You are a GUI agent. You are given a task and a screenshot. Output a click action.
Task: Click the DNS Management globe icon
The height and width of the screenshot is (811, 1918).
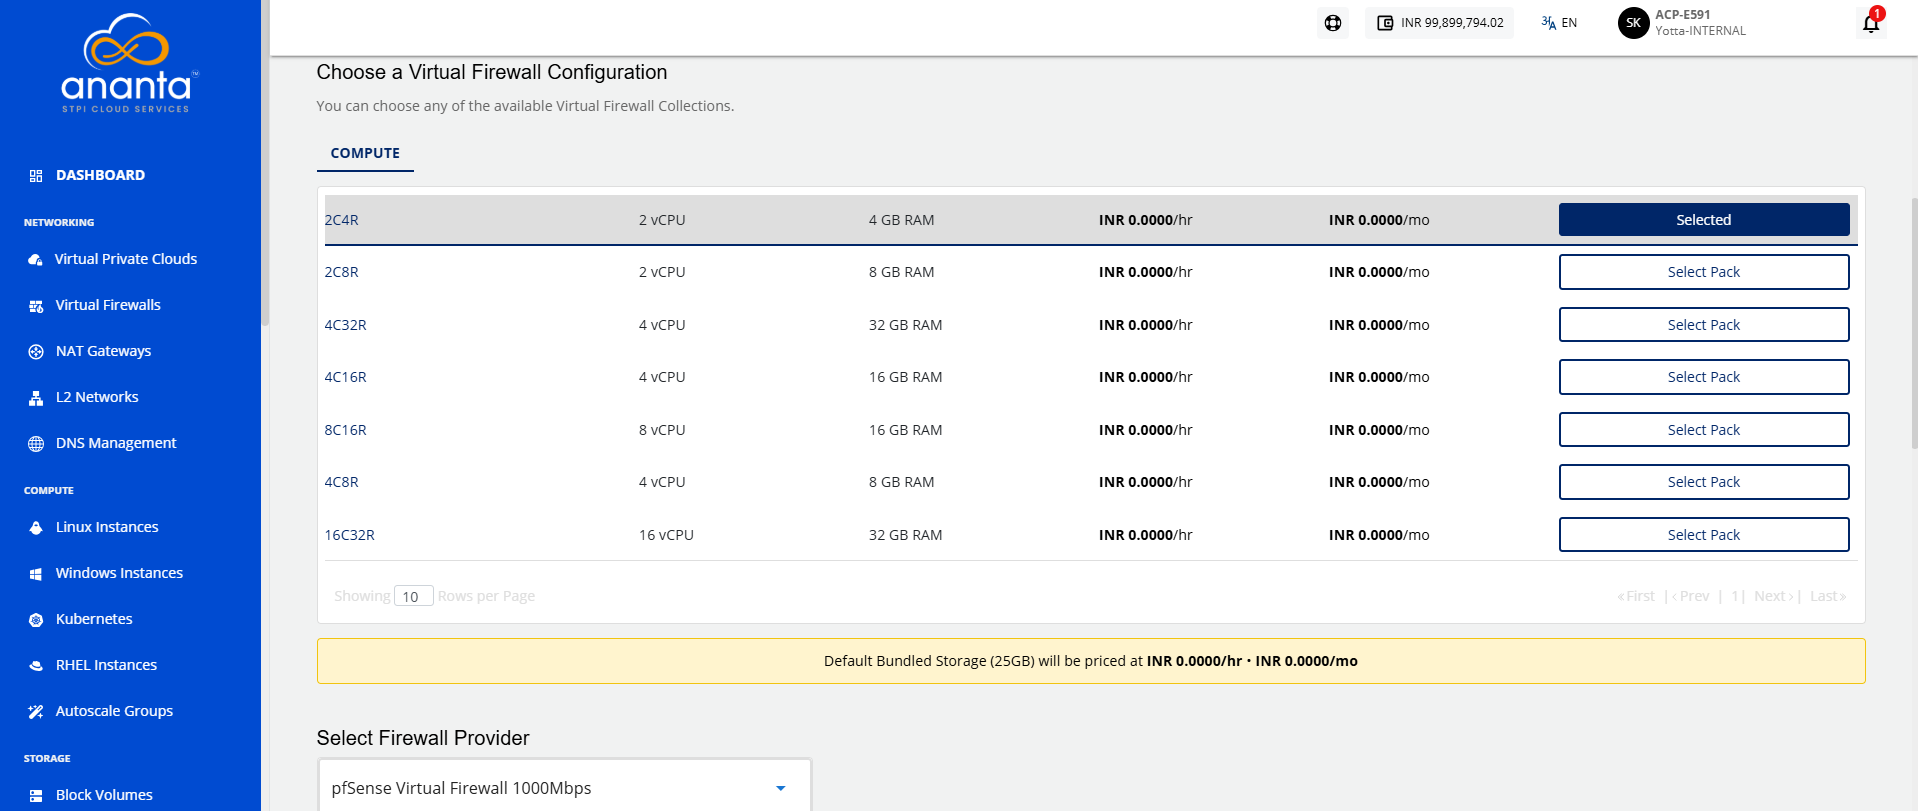36,444
